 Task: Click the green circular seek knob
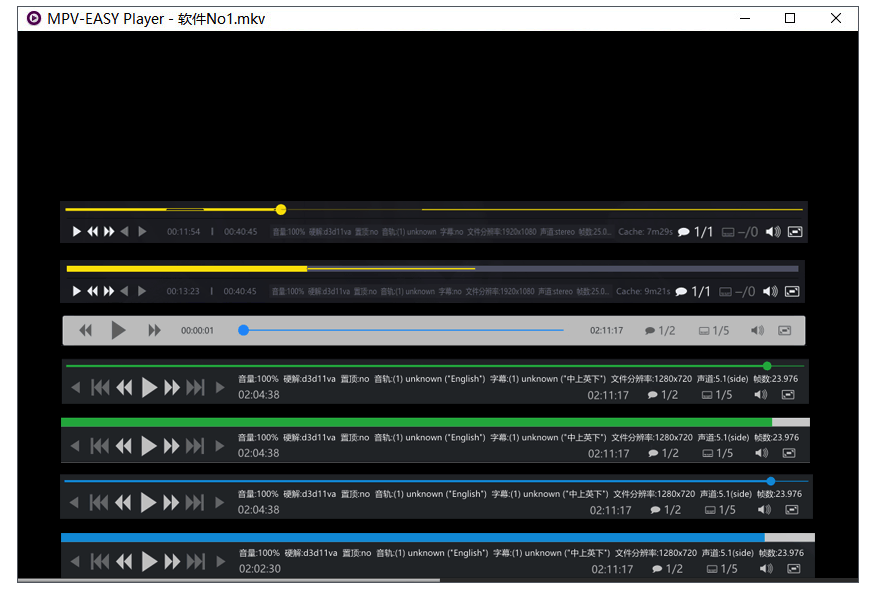click(x=767, y=366)
